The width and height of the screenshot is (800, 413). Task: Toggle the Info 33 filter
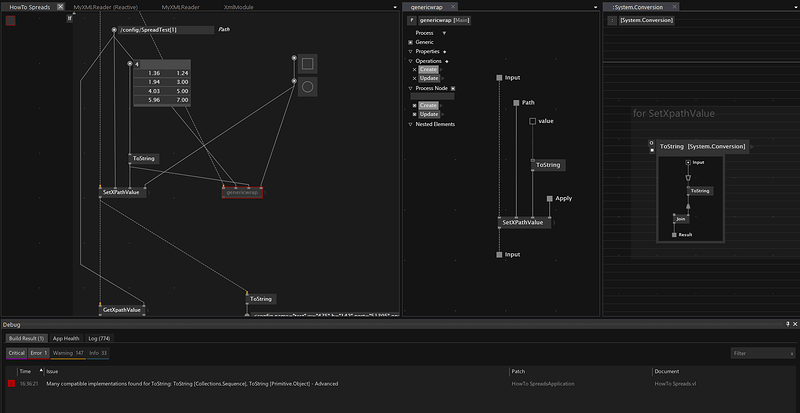98,353
